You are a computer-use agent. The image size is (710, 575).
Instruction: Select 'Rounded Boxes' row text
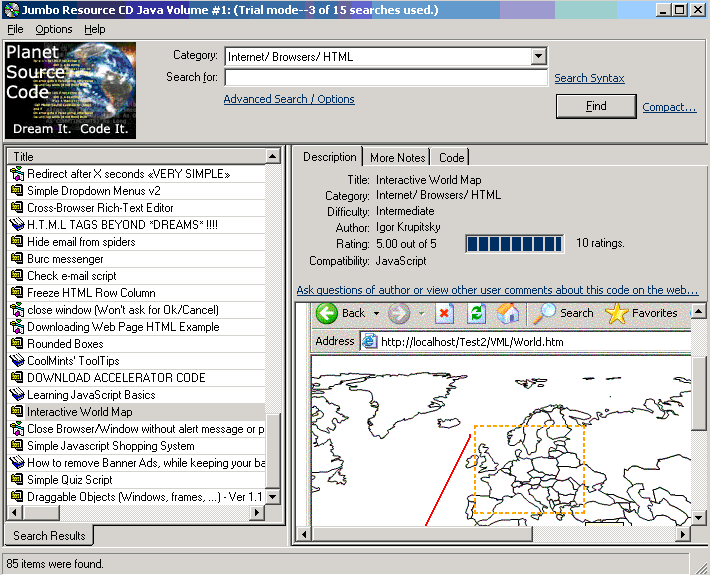(65, 344)
